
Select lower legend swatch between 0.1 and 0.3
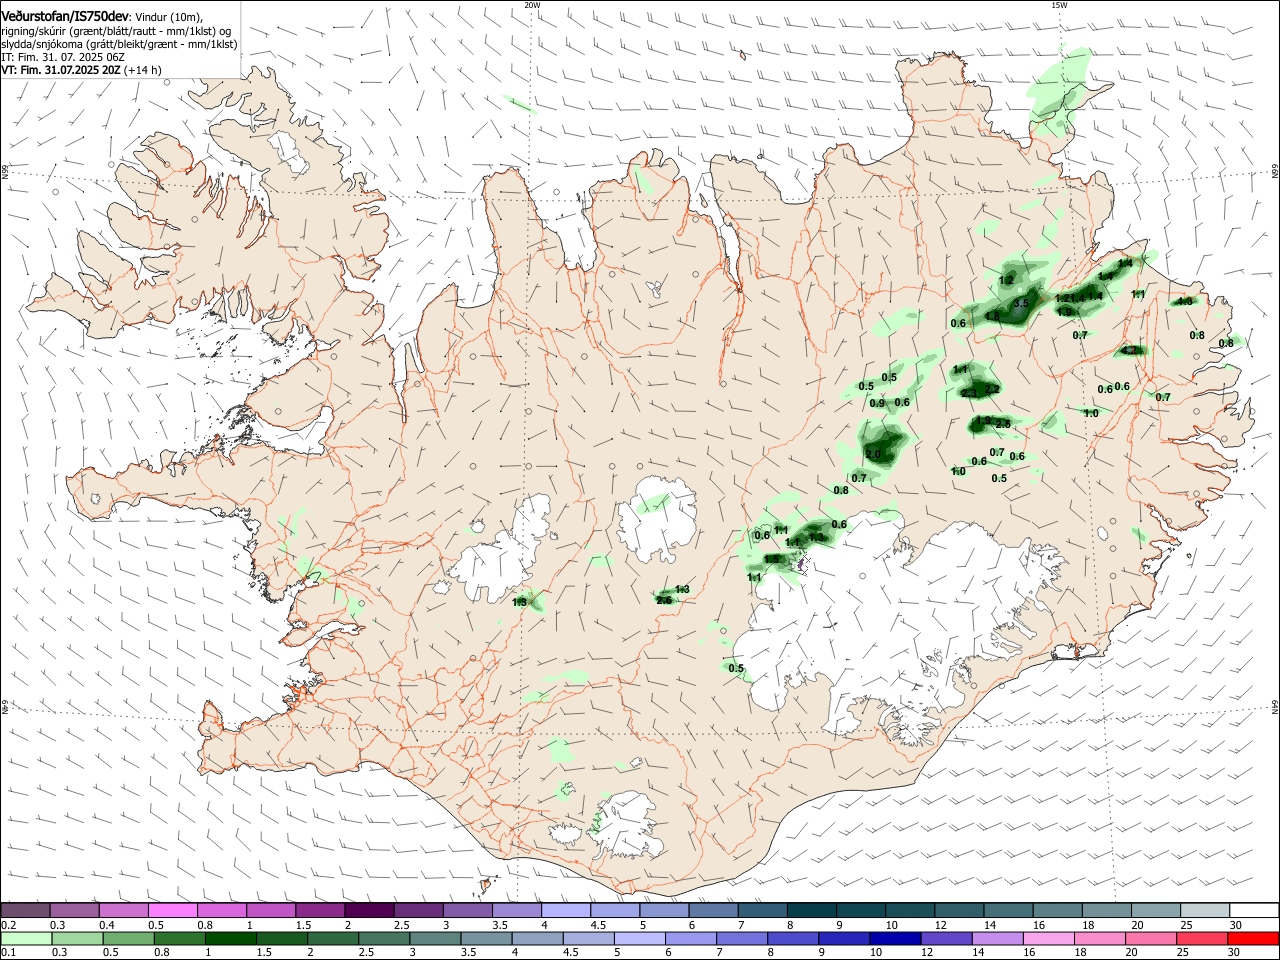(26, 938)
